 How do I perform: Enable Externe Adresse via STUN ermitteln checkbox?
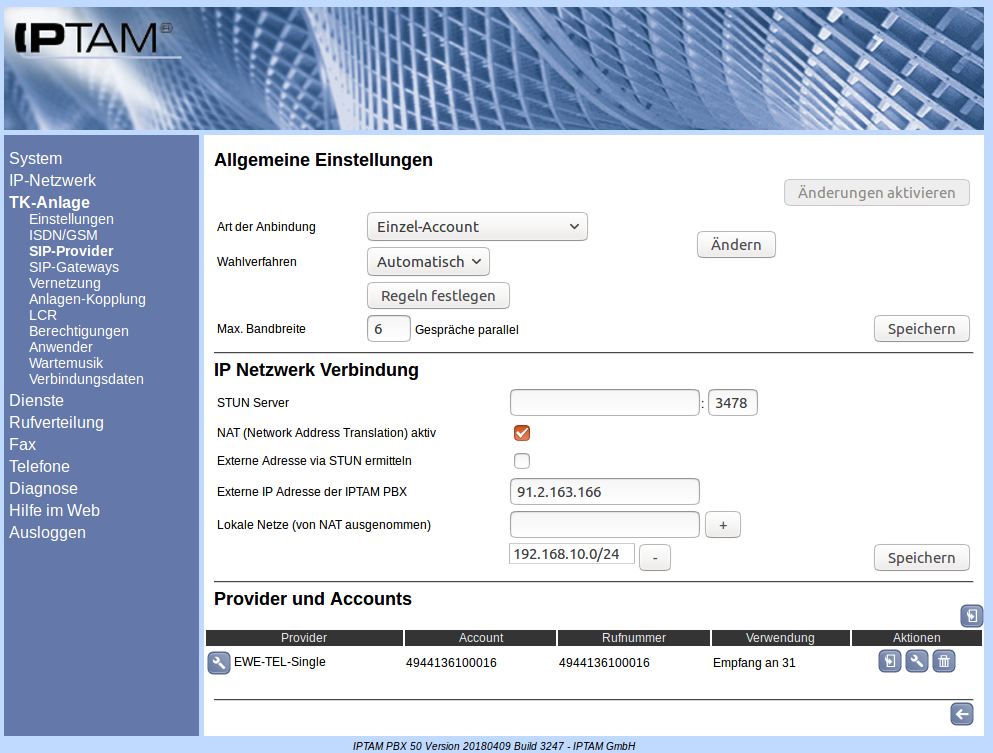click(x=521, y=461)
